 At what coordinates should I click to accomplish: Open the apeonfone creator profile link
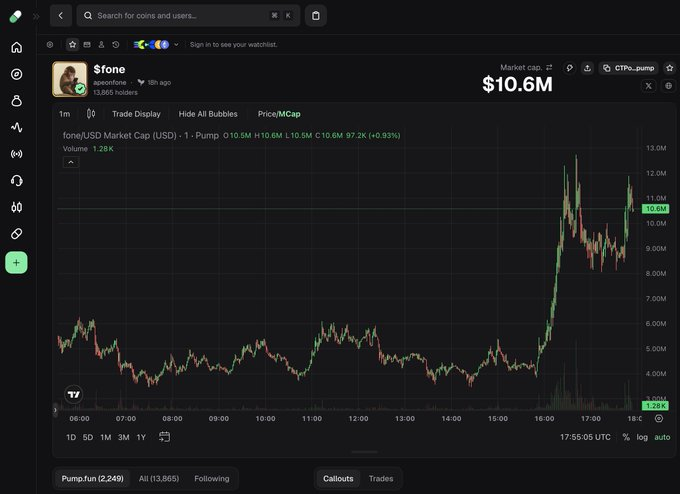tap(110, 82)
